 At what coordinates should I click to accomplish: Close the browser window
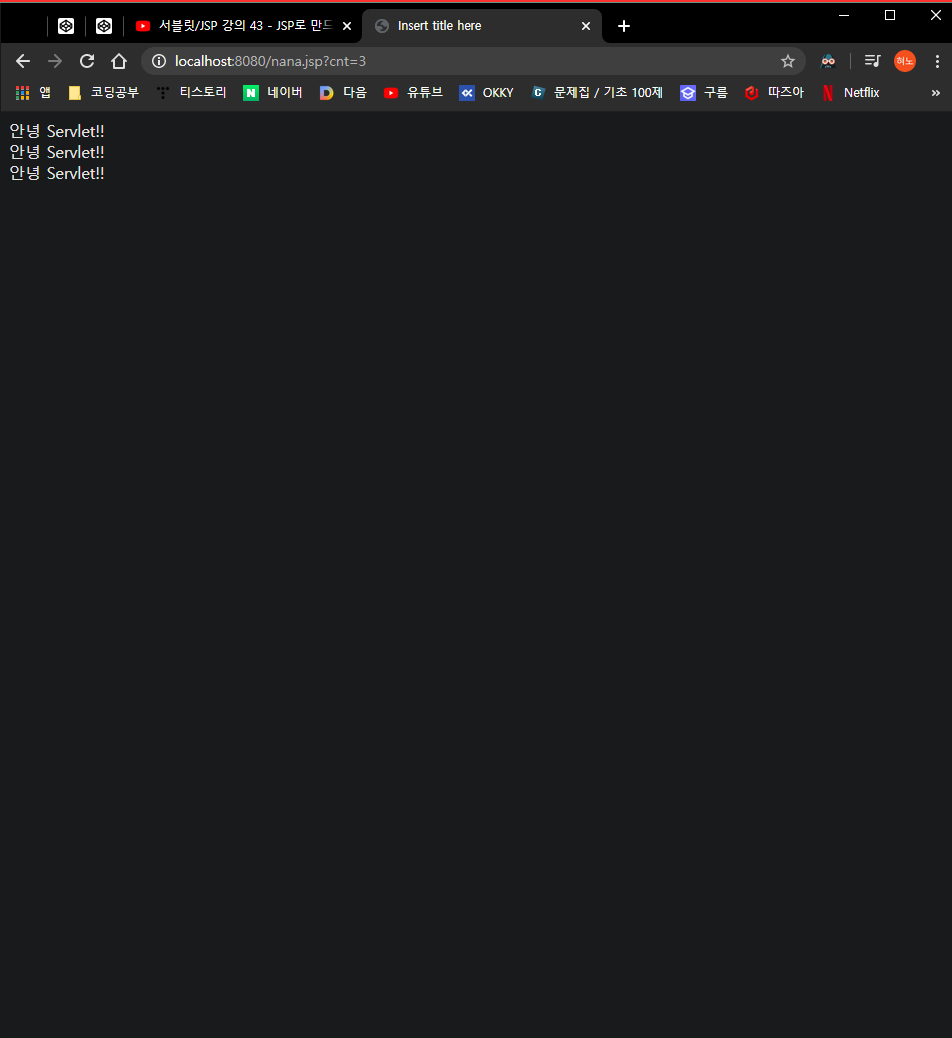point(935,15)
